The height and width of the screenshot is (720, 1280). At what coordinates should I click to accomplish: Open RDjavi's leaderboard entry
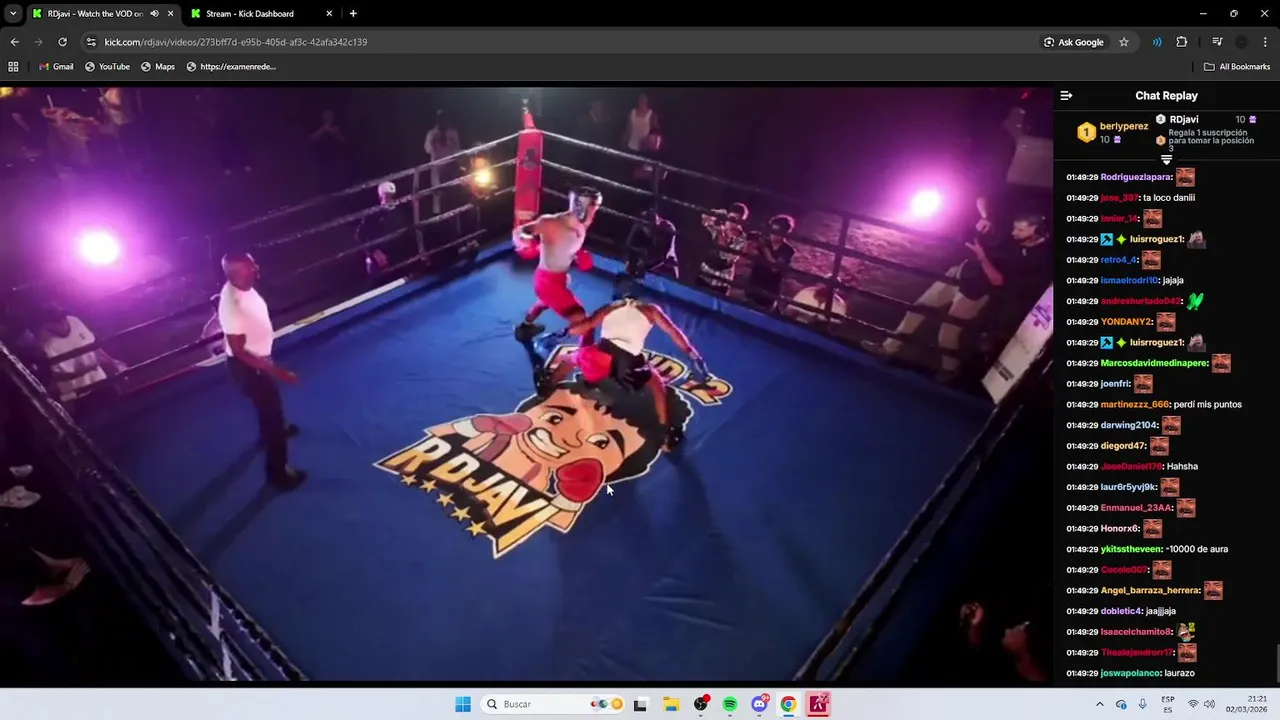(1206, 120)
